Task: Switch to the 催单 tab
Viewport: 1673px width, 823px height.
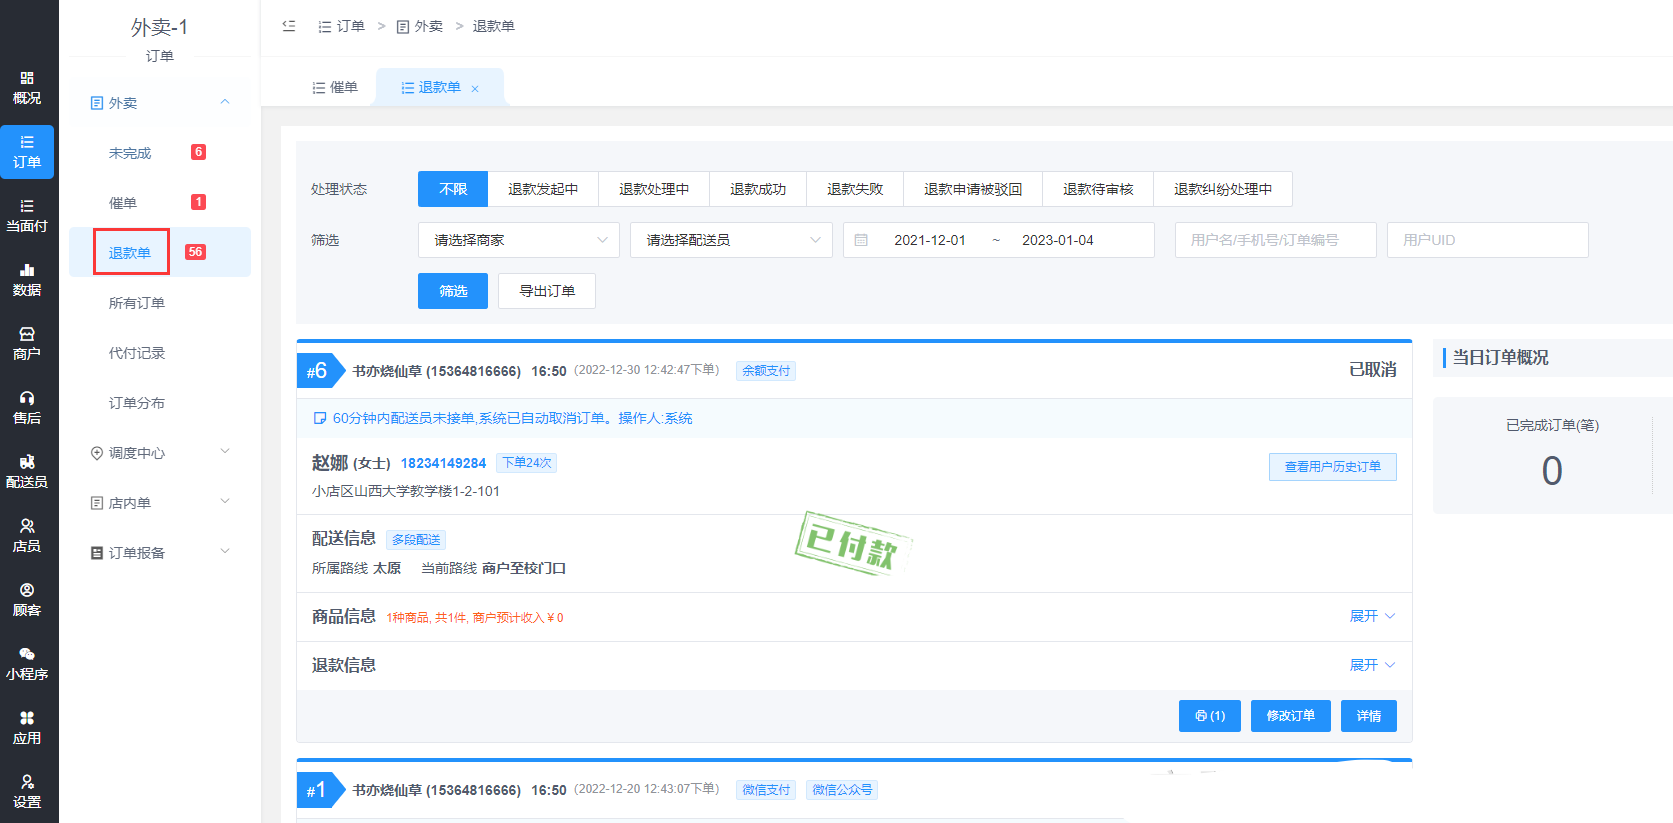Action: (335, 88)
